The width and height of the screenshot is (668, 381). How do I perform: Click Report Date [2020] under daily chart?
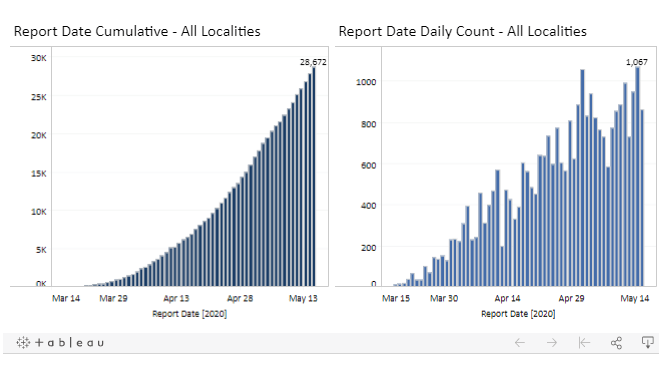coord(518,314)
